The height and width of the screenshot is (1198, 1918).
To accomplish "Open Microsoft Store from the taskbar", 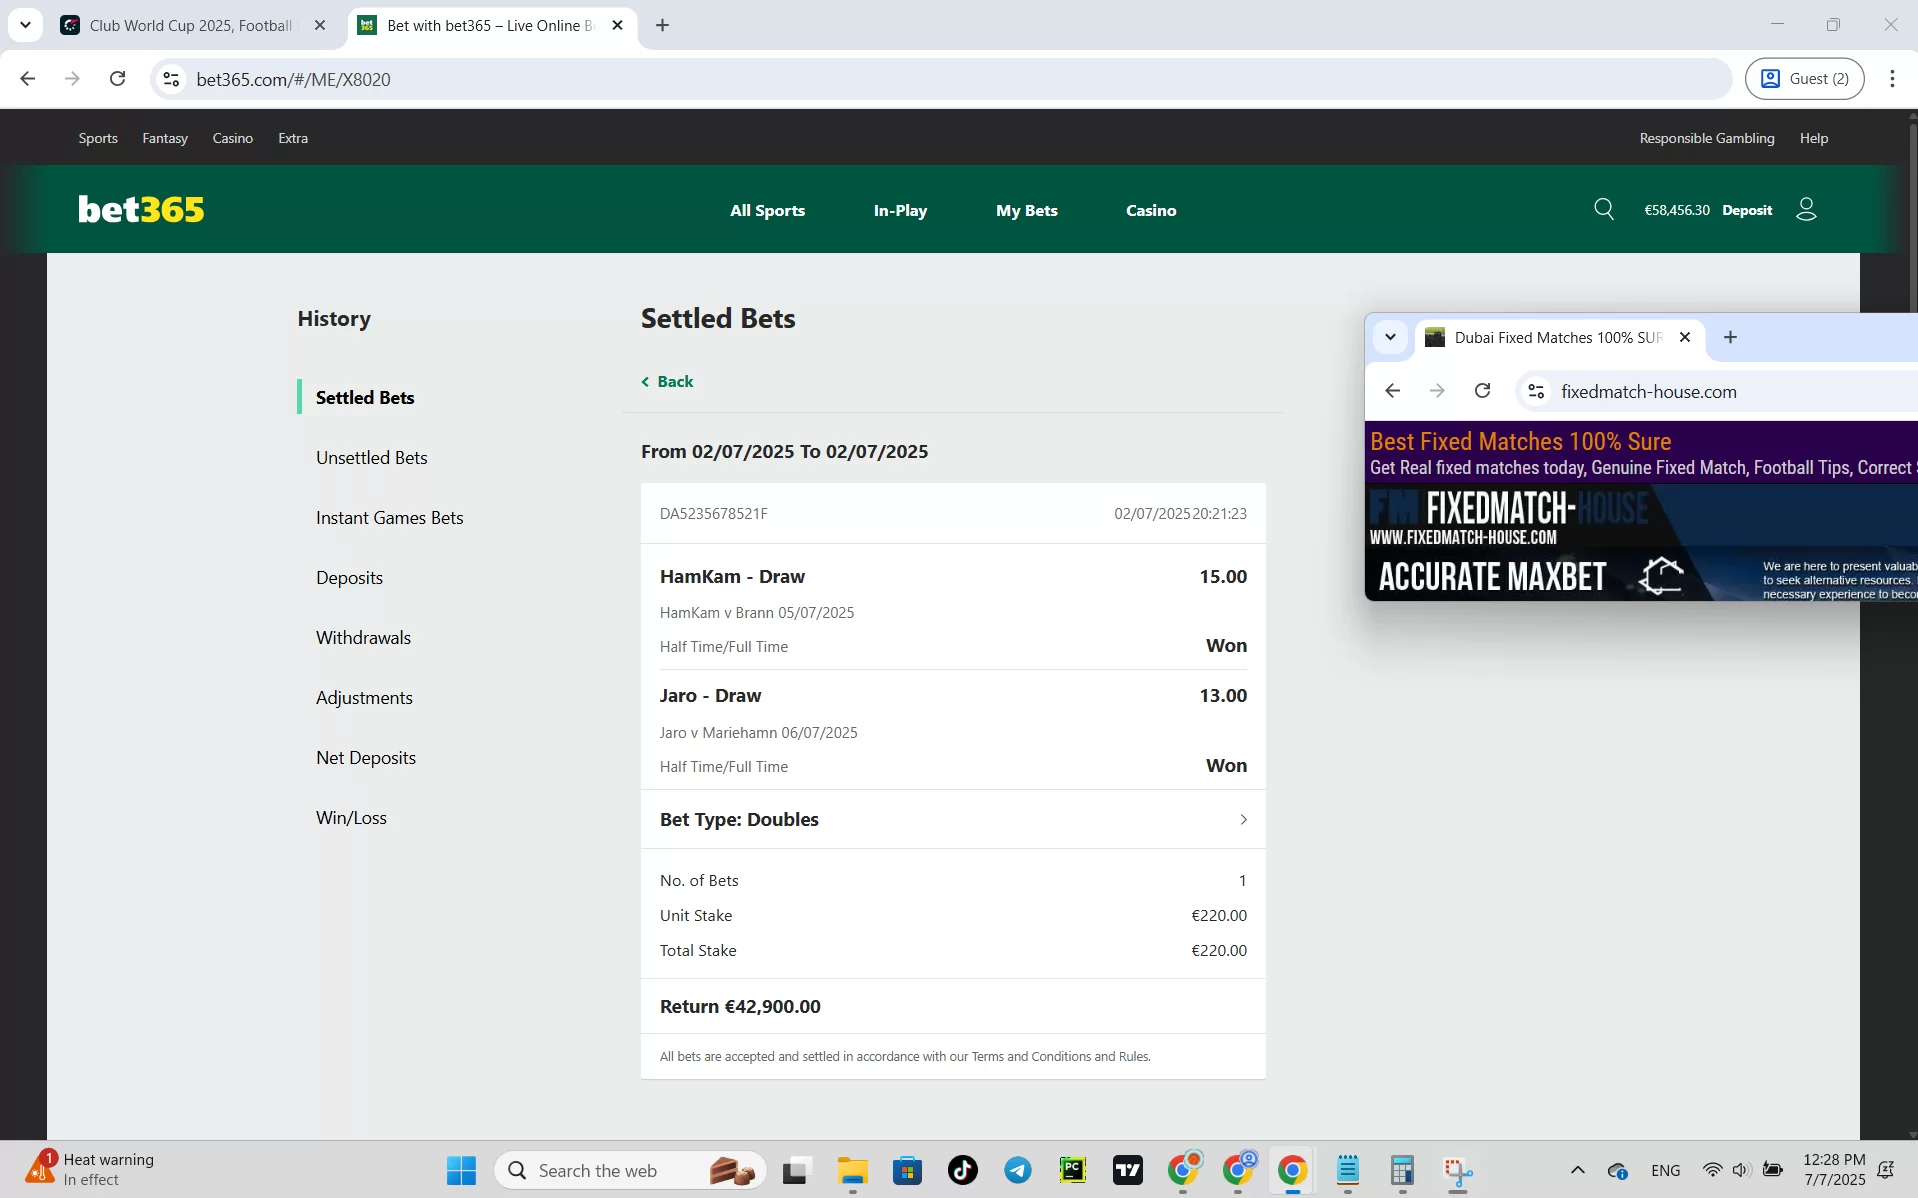I will click(x=907, y=1170).
